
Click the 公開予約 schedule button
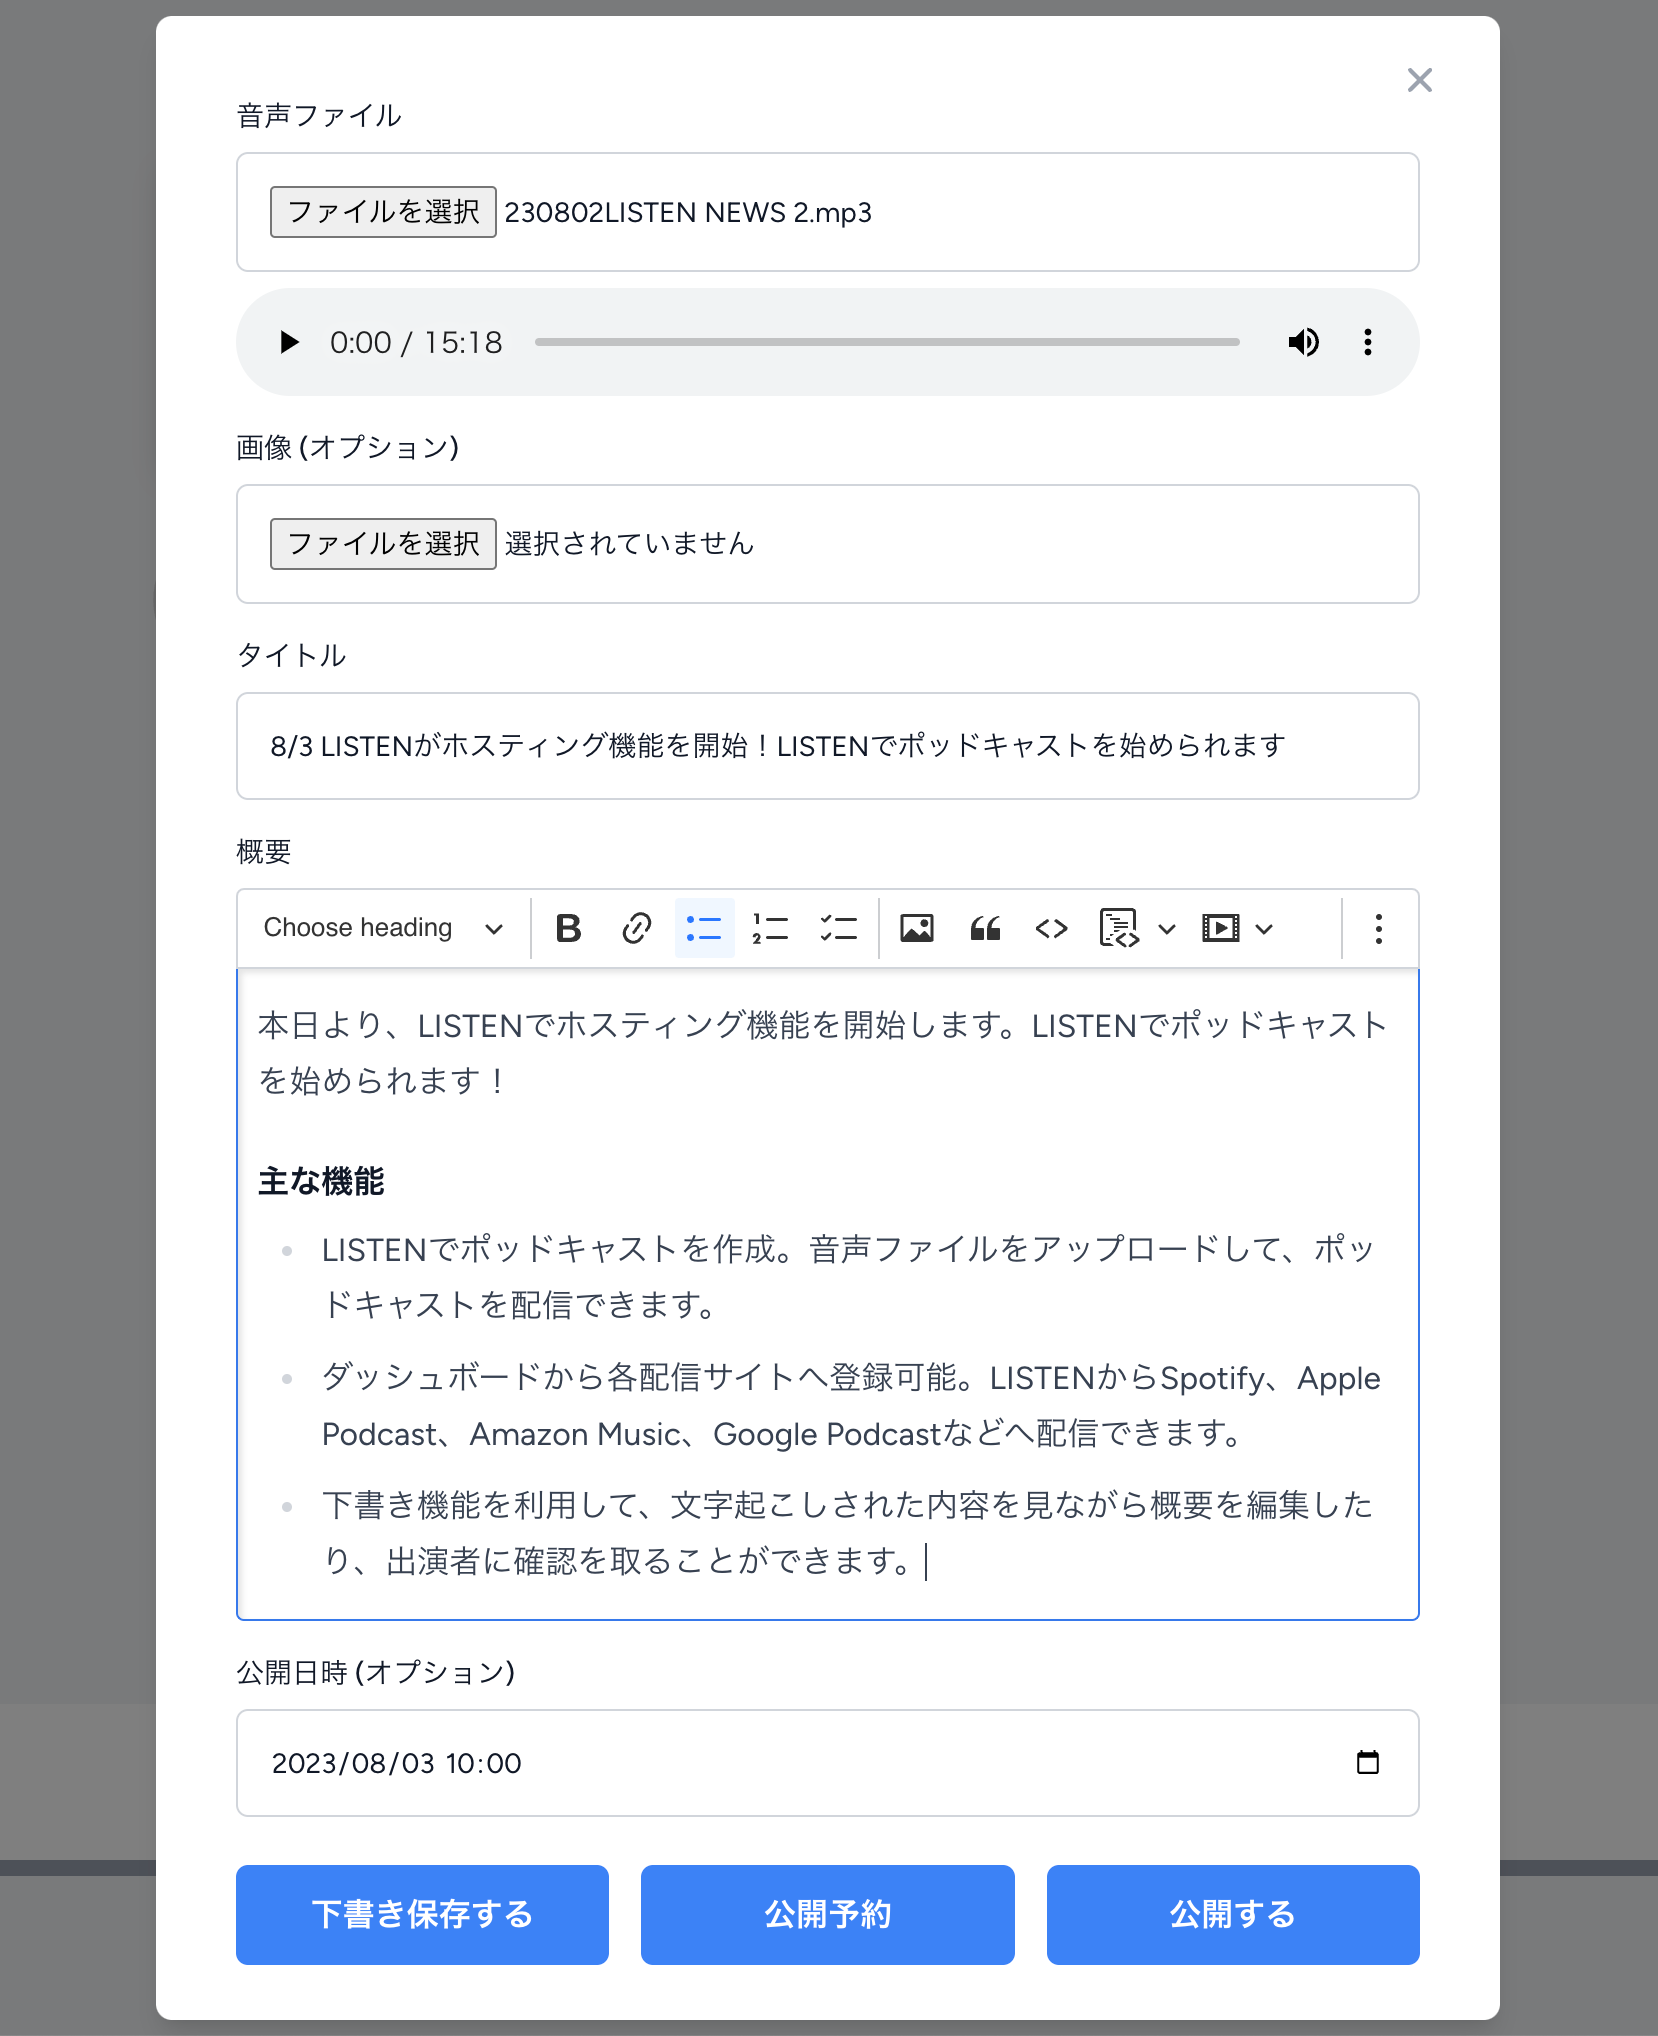click(x=828, y=1914)
